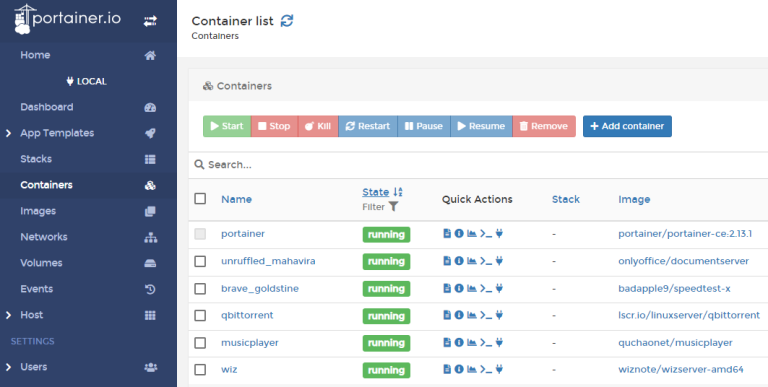Sort by the Stack column header

[x=566, y=199]
